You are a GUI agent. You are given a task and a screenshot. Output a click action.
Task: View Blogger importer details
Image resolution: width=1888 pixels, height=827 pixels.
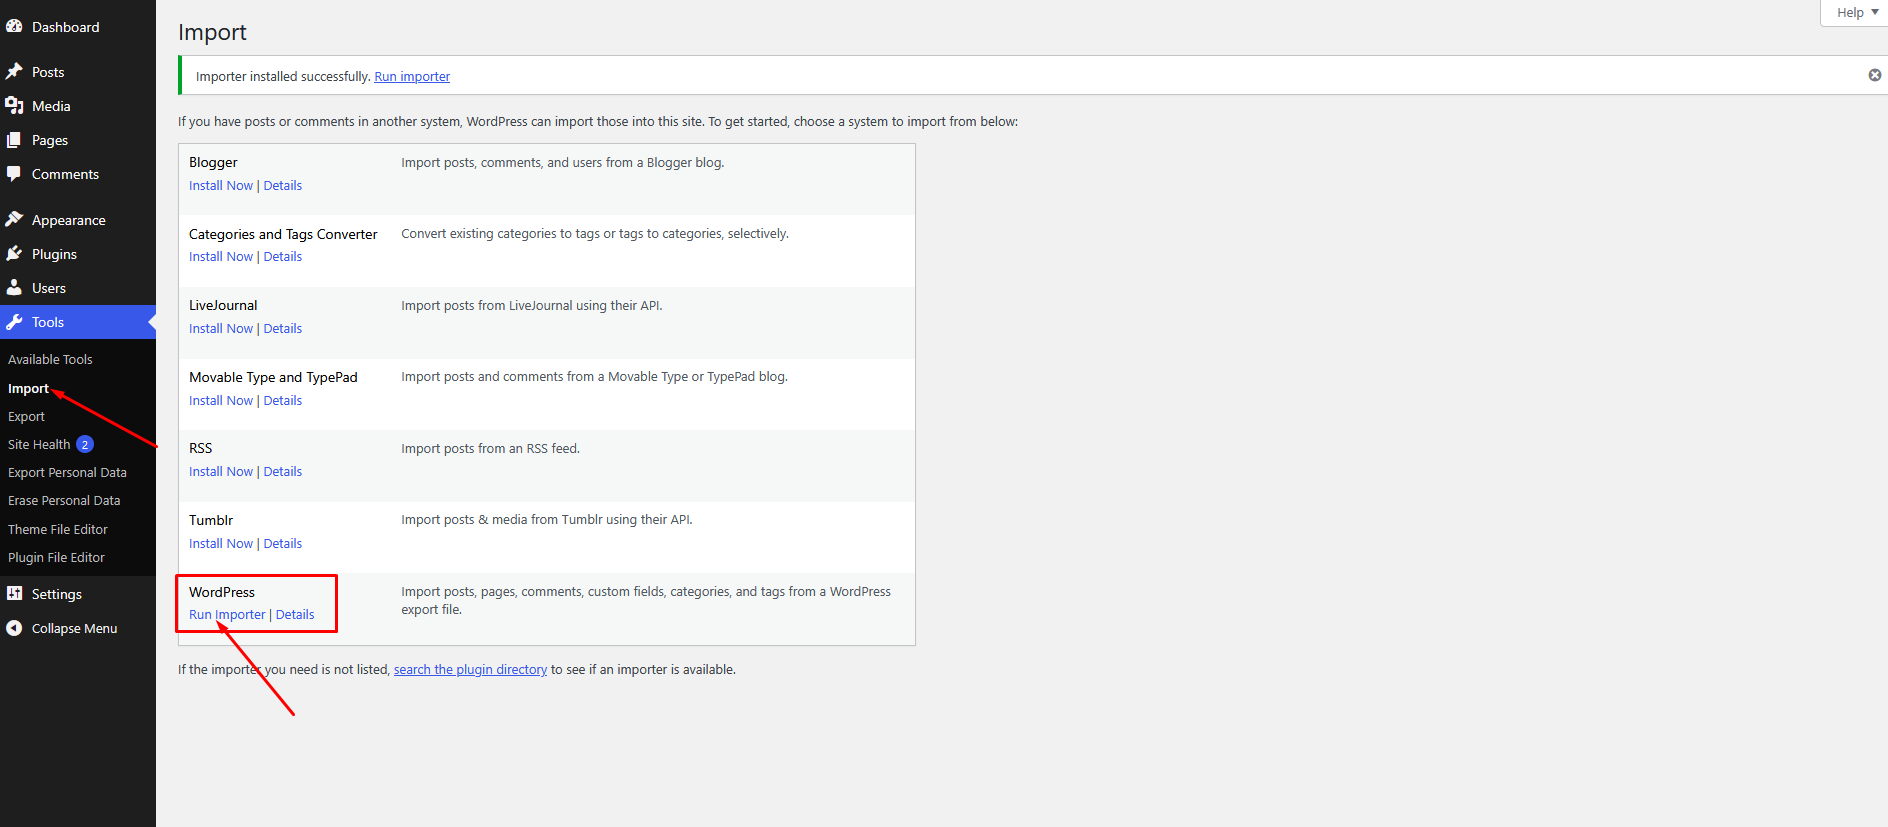pos(283,185)
